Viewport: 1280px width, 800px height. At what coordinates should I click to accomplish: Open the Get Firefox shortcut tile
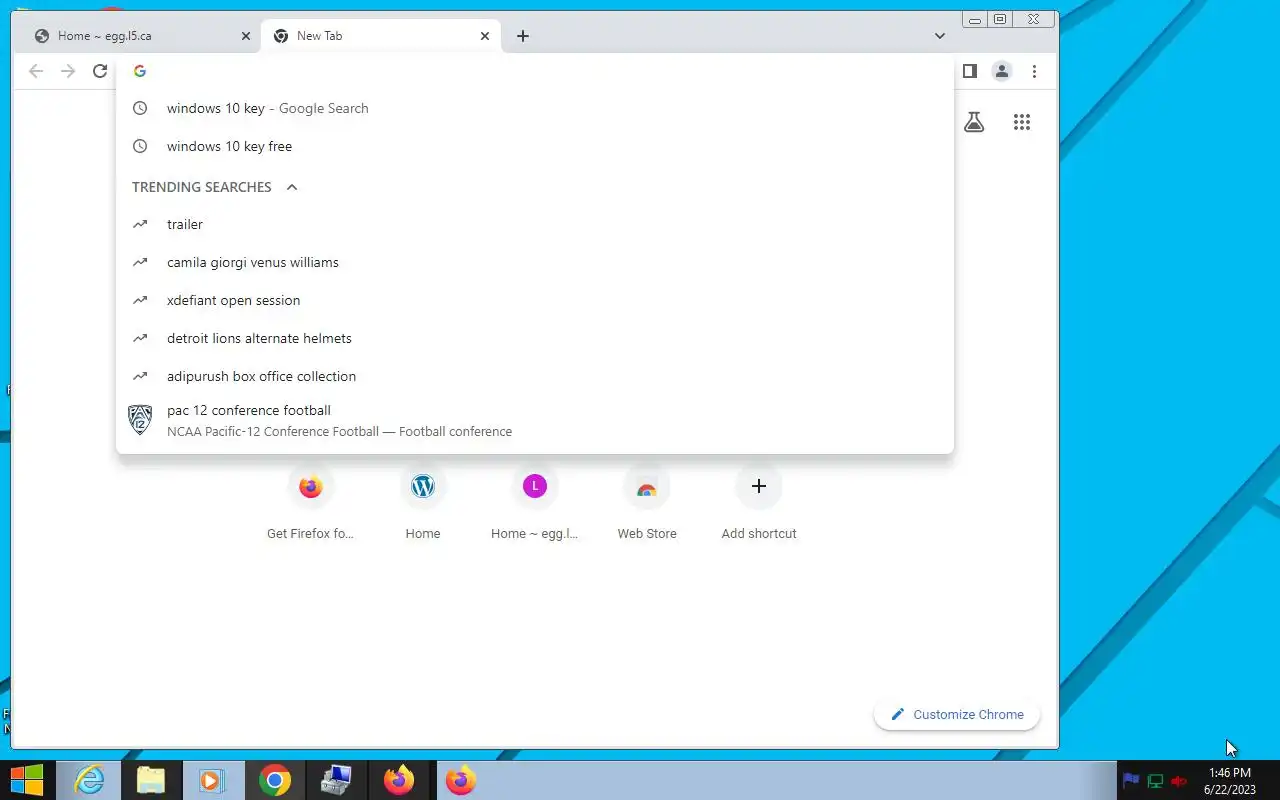[x=310, y=503]
